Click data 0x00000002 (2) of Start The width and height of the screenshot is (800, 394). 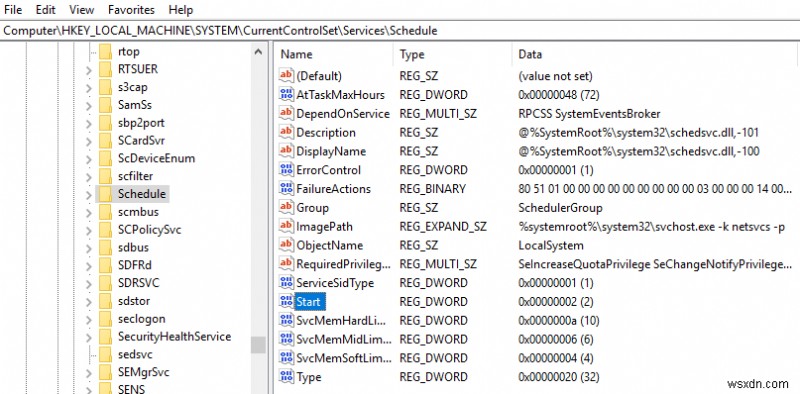556,302
